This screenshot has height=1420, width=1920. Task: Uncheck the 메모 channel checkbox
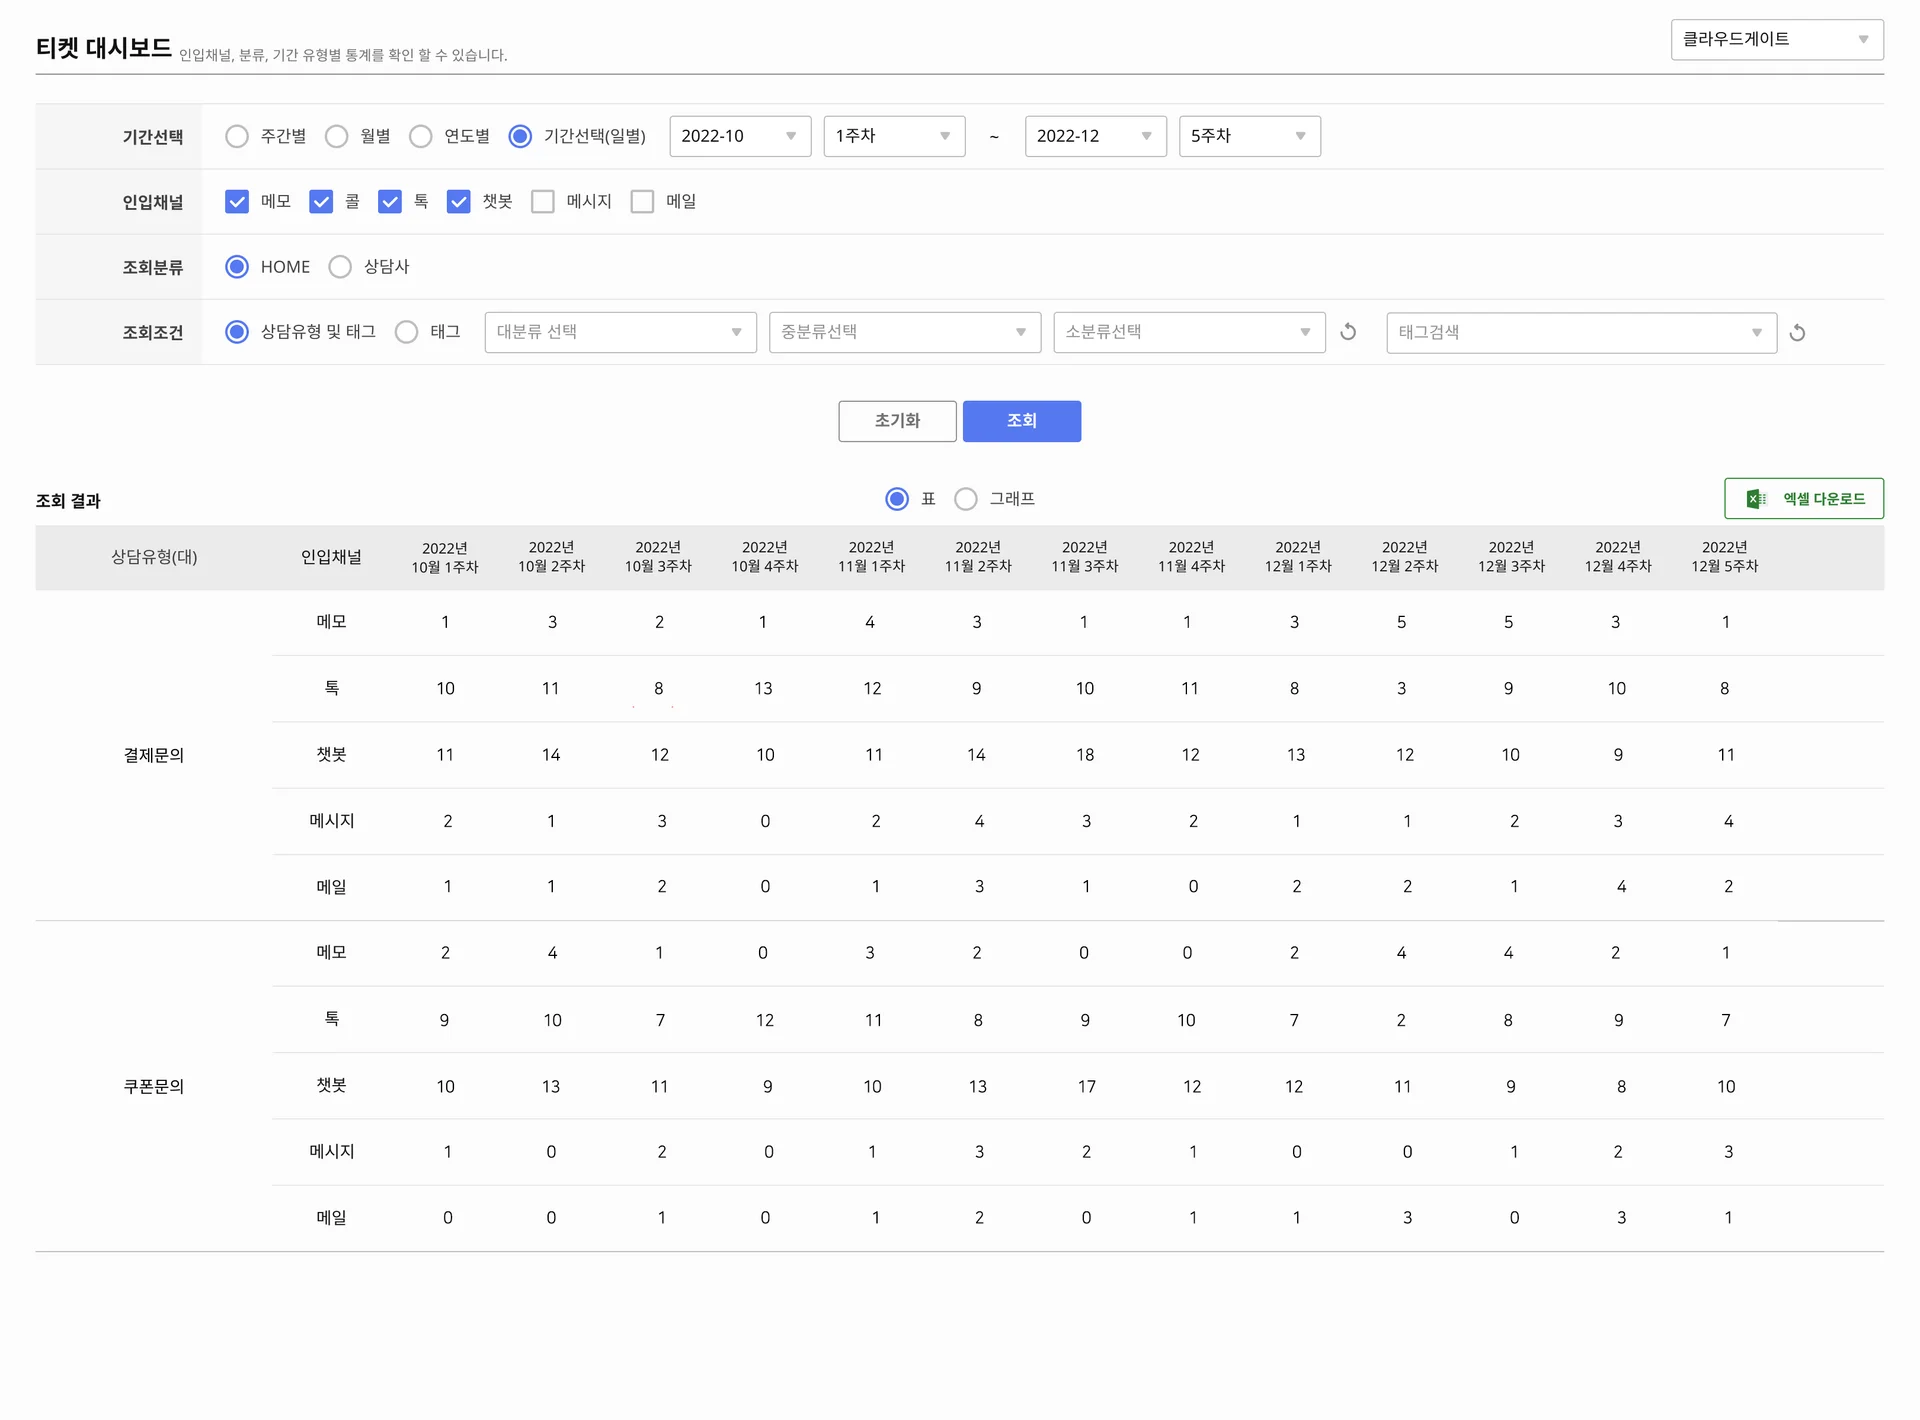(x=237, y=202)
